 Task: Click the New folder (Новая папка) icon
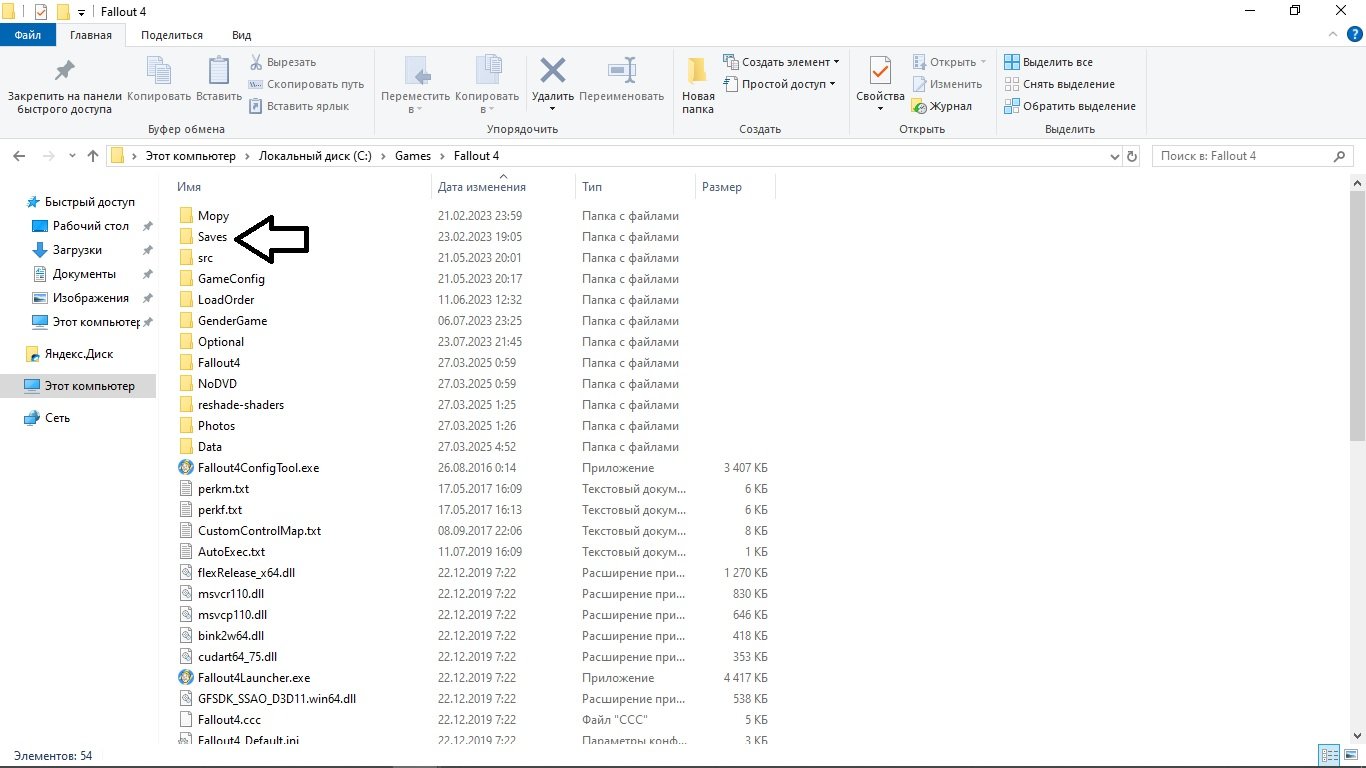click(x=698, y=72)
